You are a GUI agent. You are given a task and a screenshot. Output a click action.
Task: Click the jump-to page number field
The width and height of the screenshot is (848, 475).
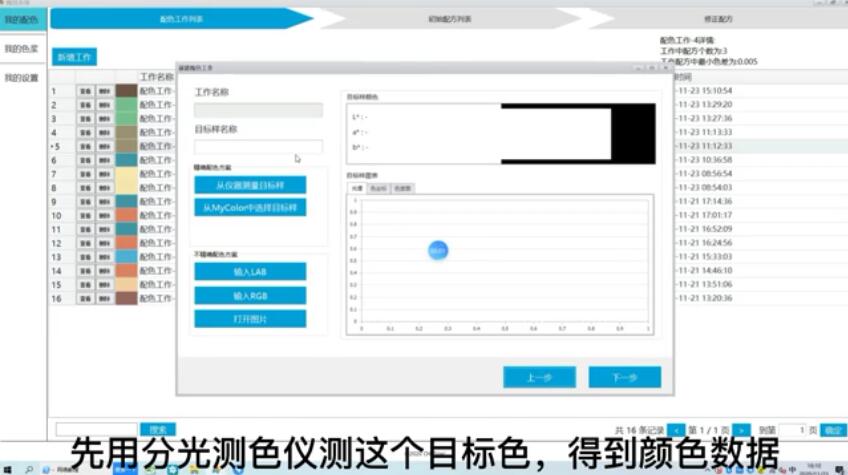[793, 431]
